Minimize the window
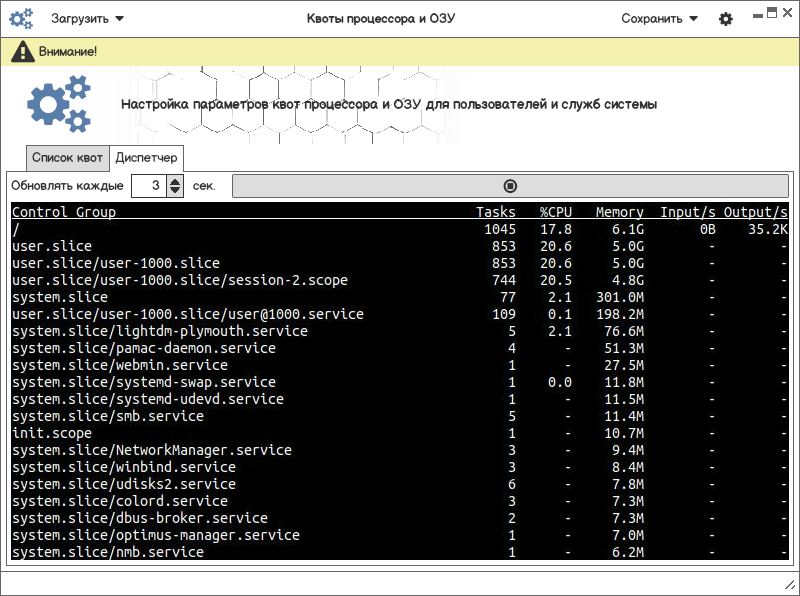The image size is (800, 596). point(758,16)
